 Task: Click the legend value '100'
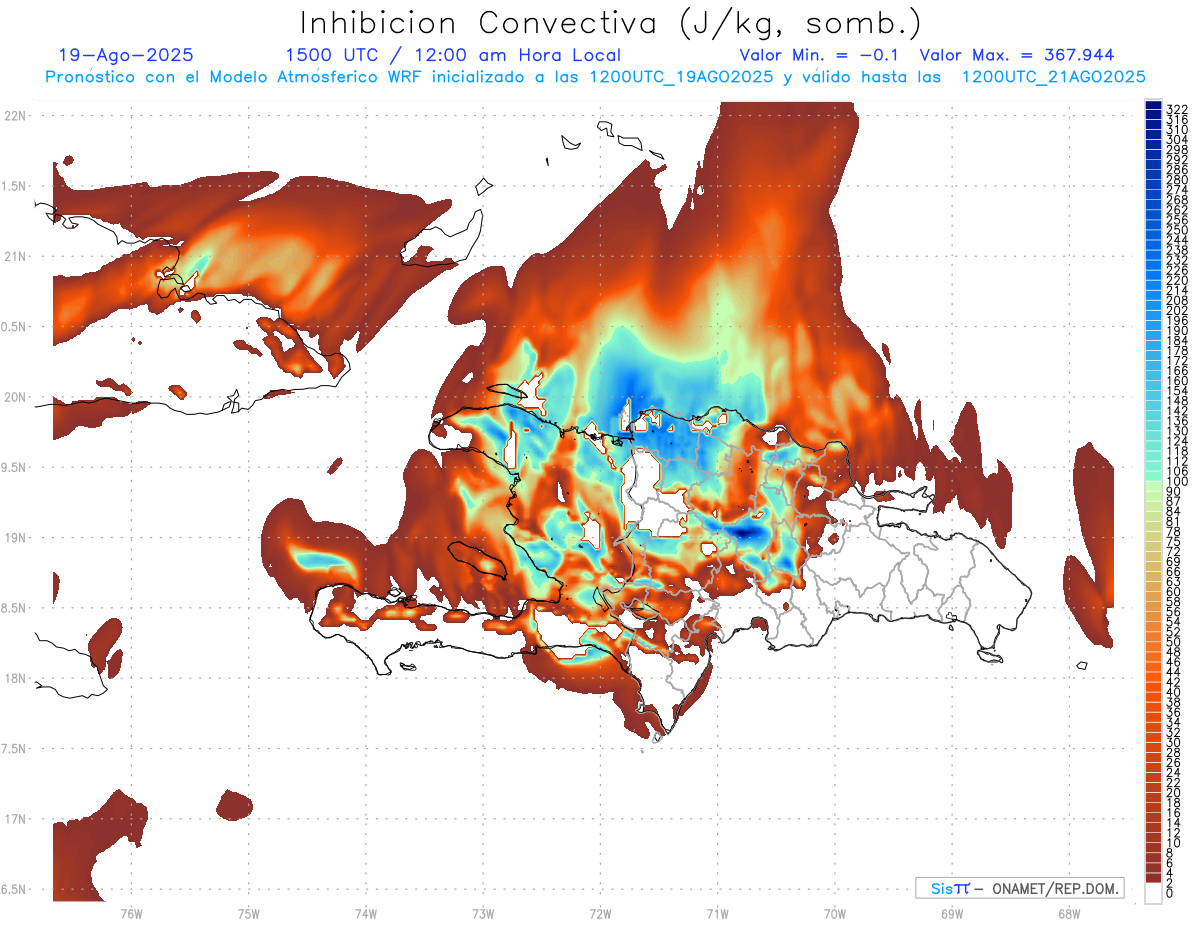pos(1177,482)
